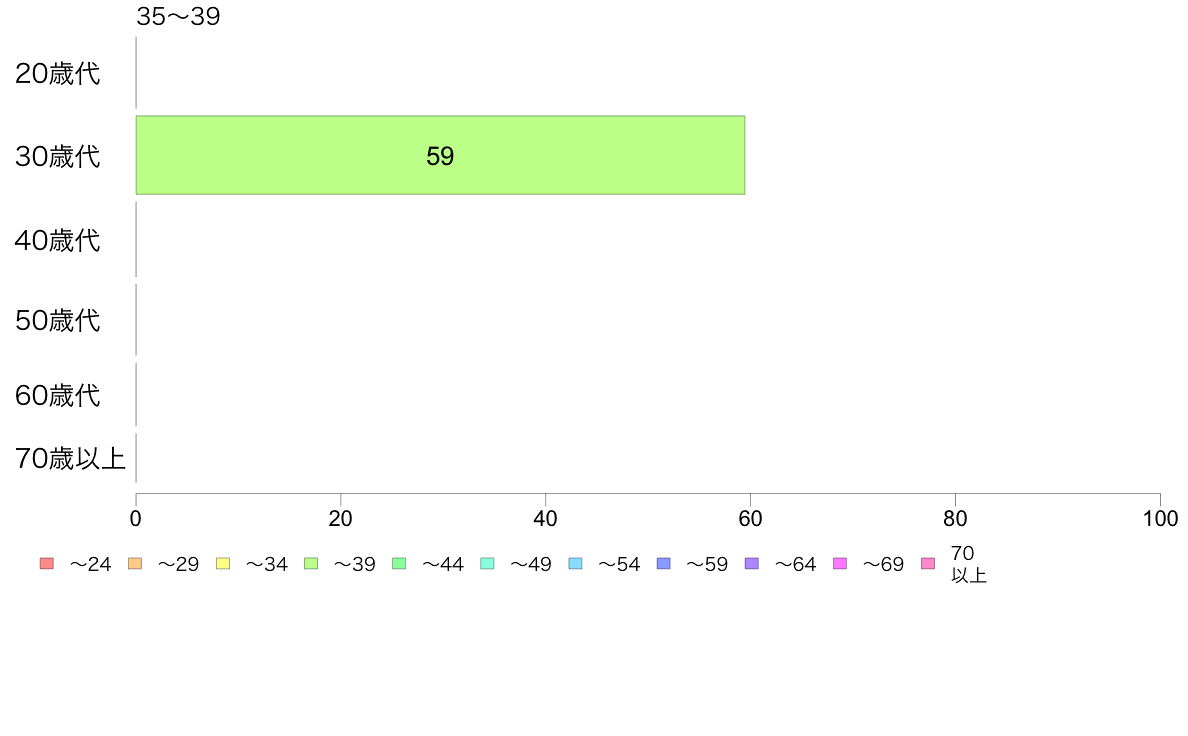
Task: Click the light green ~39 legend swatch
Action: point(311,563)
